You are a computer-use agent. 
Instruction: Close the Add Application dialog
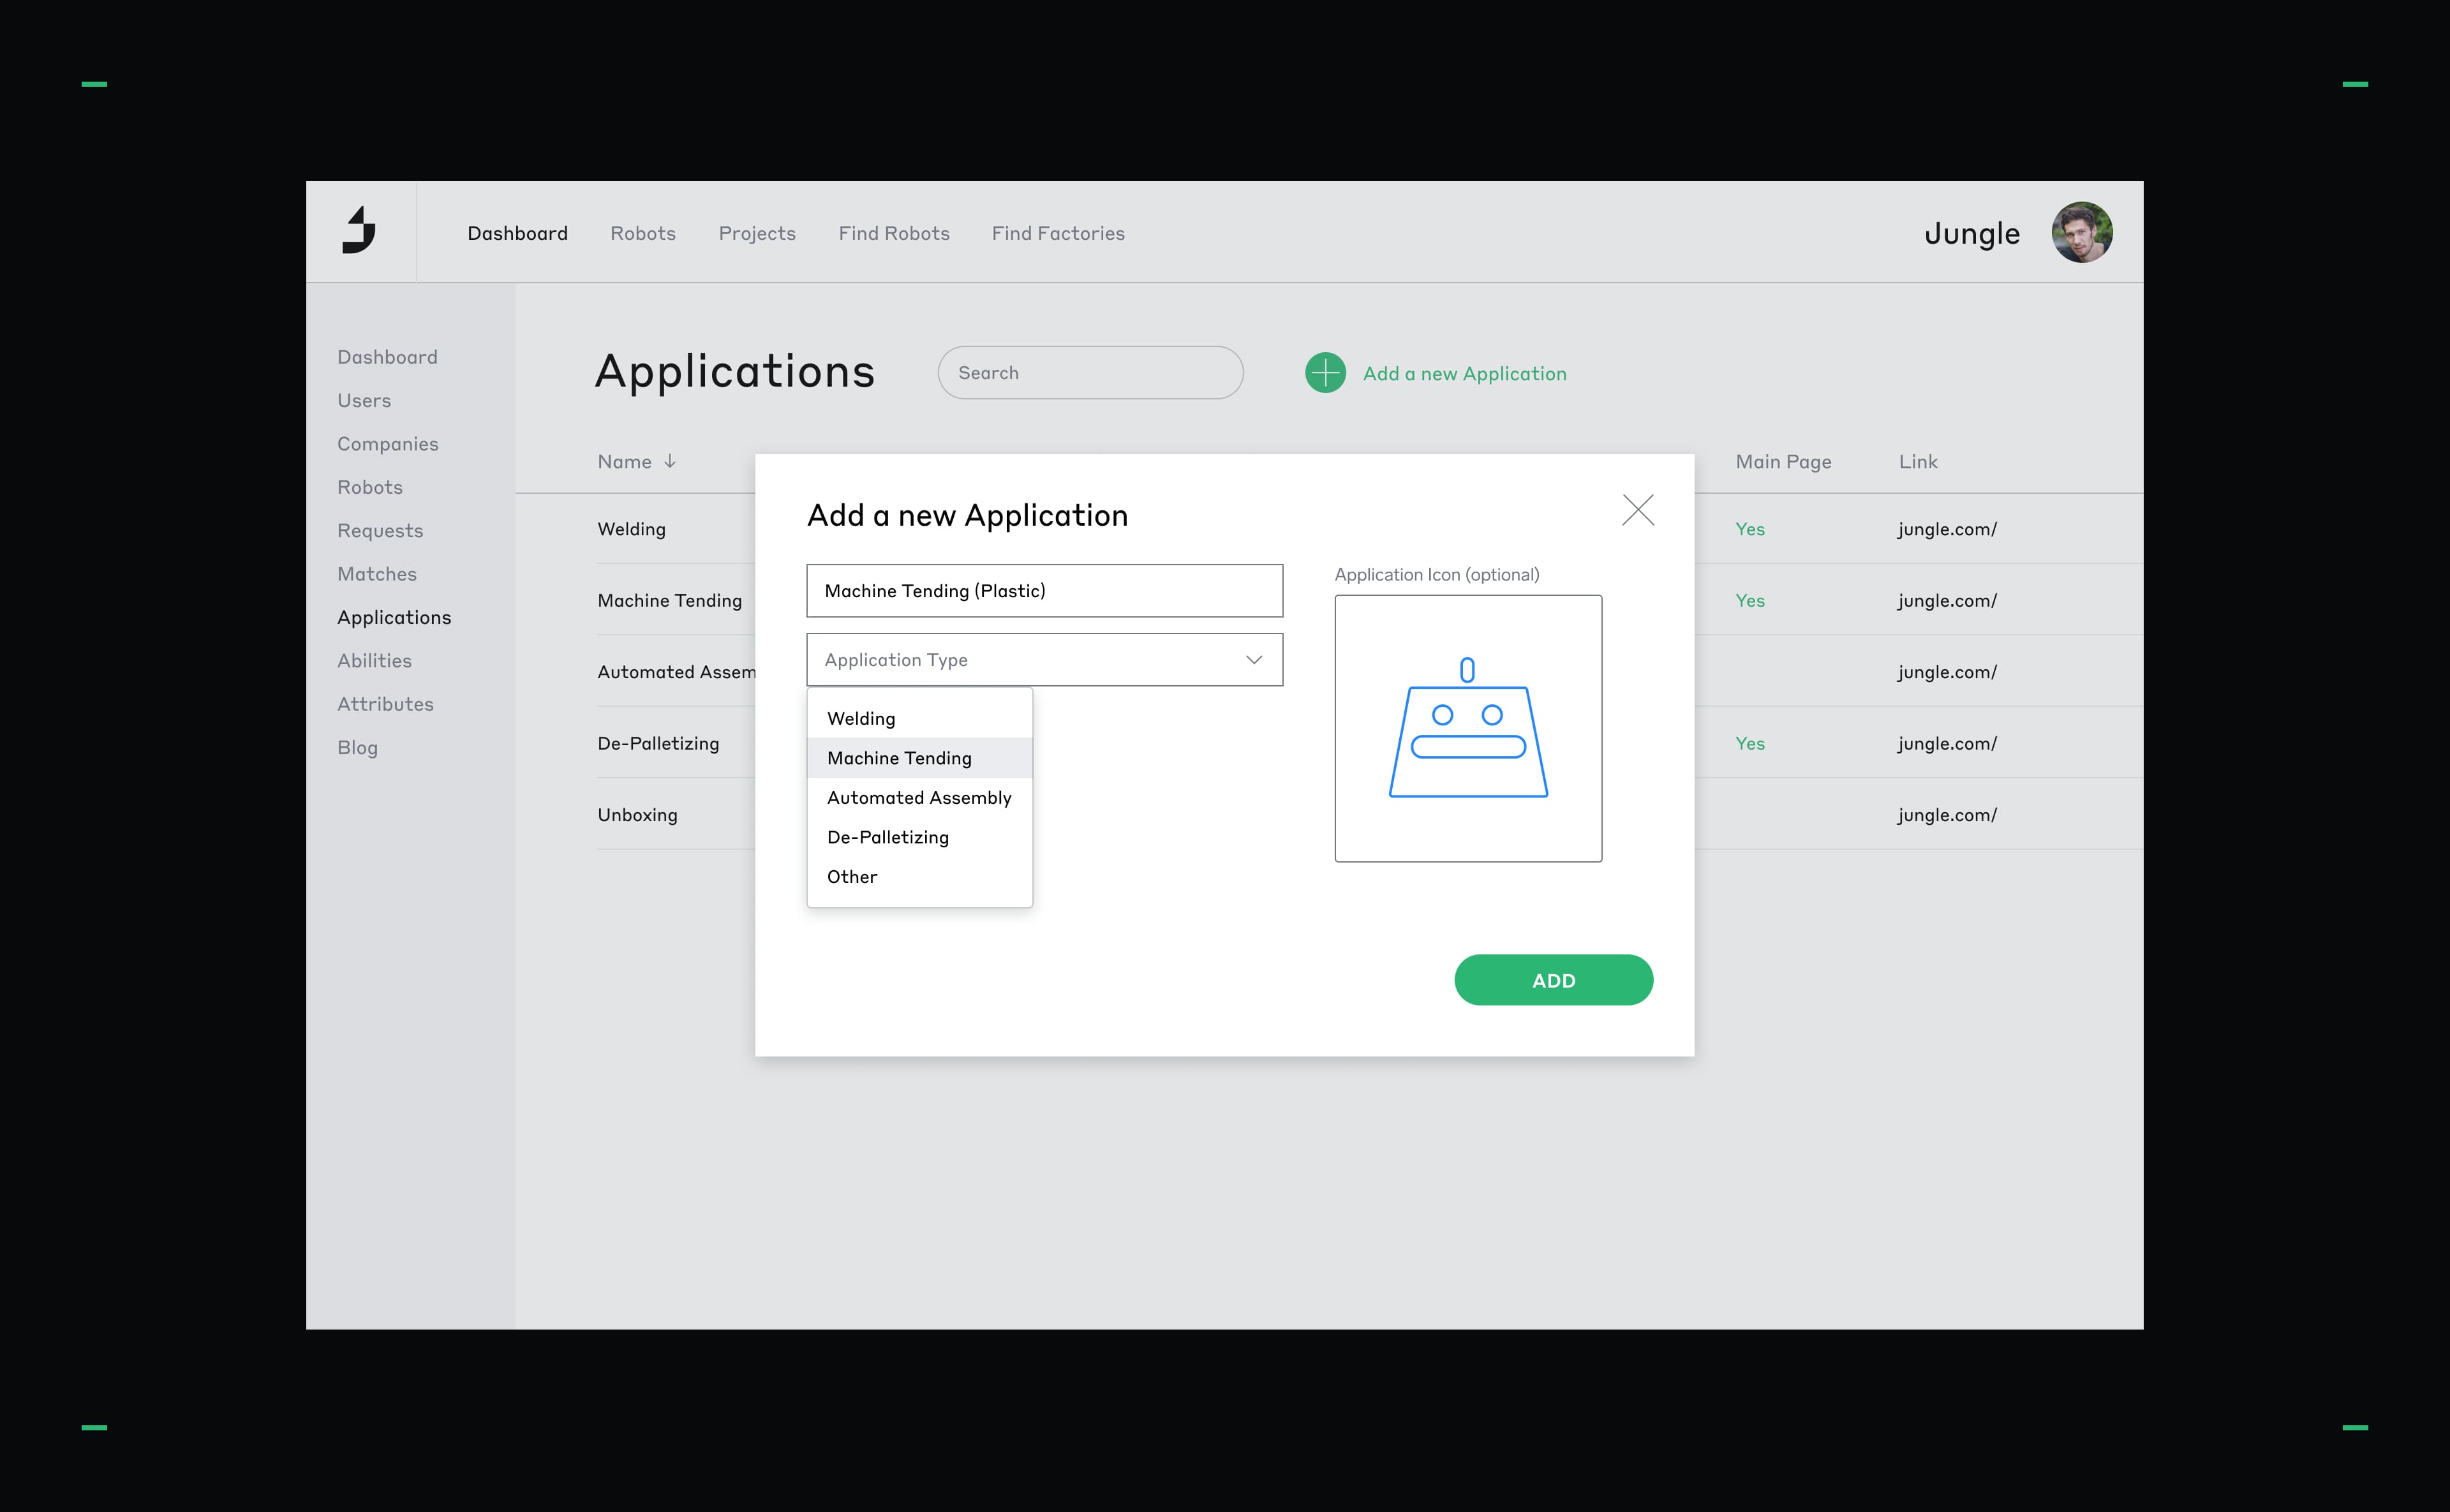1637,510
